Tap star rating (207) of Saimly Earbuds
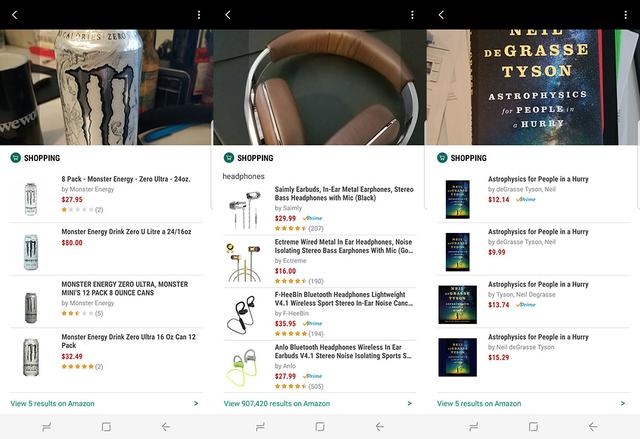 [299, 228]
